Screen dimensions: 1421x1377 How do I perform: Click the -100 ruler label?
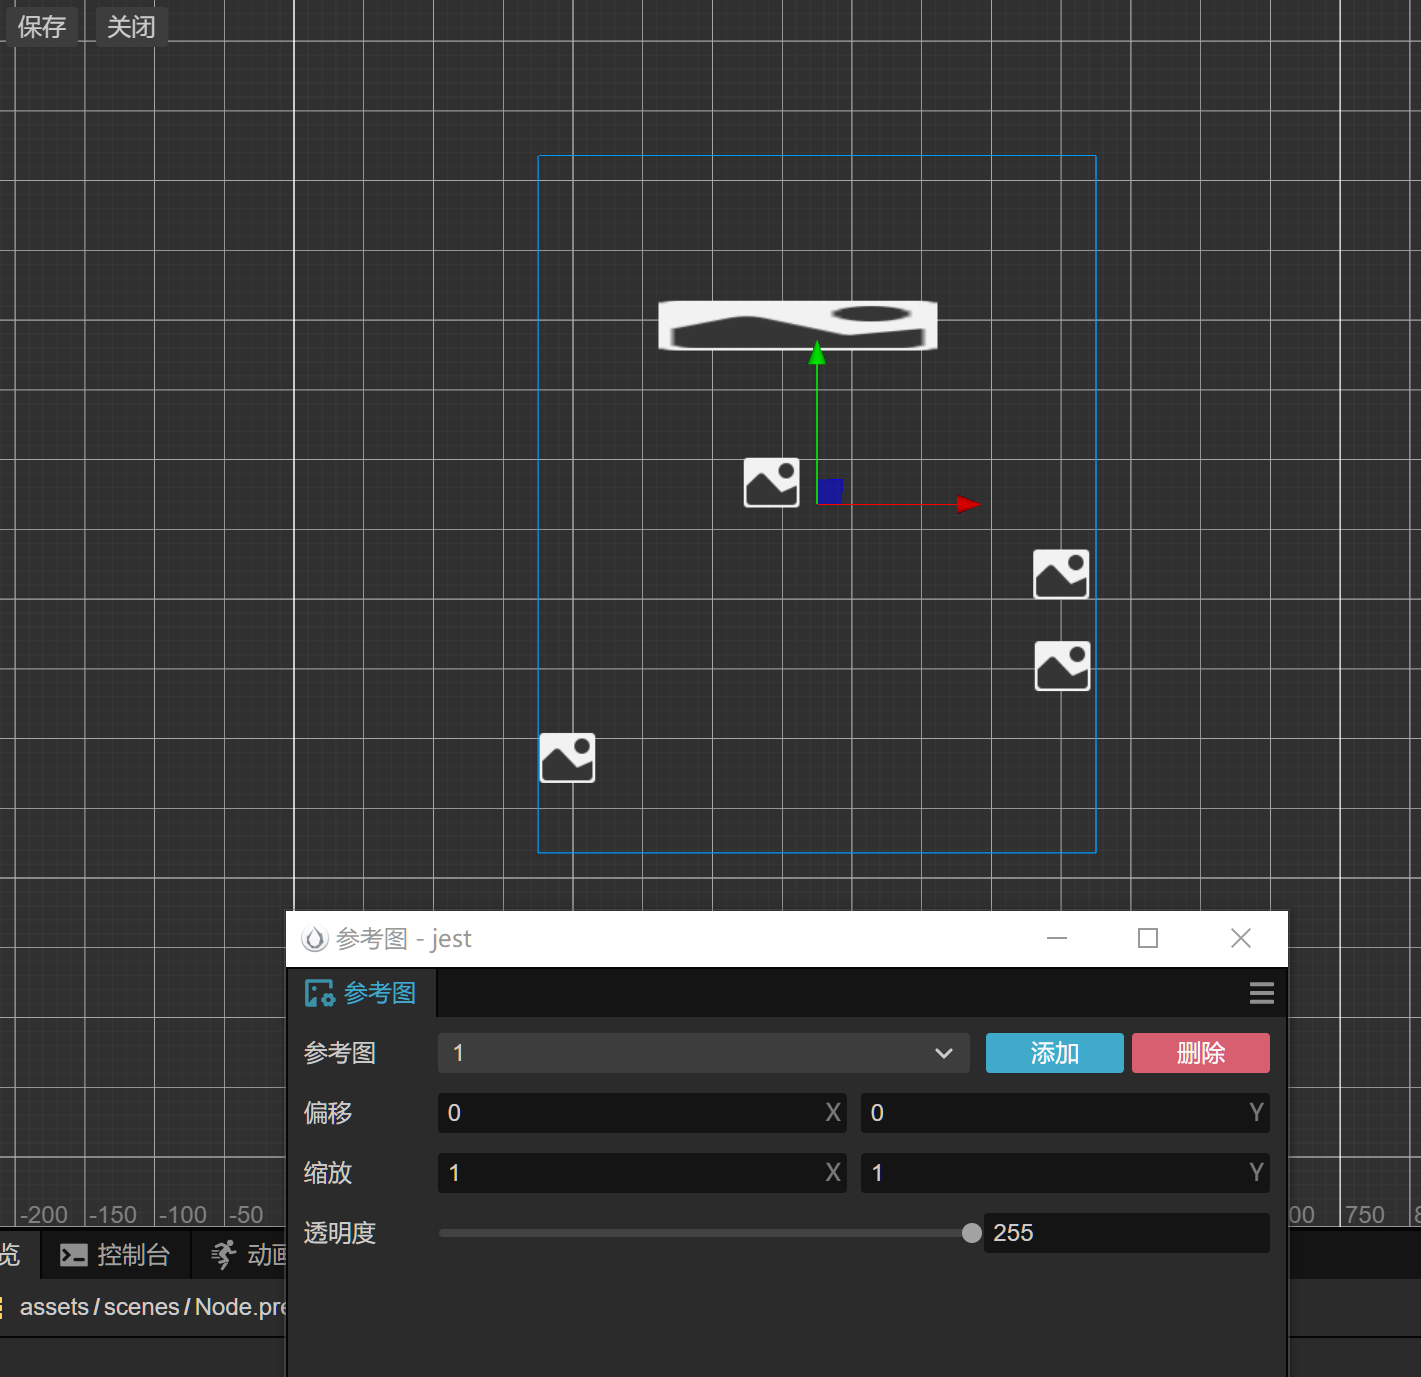pos(183,1214)
